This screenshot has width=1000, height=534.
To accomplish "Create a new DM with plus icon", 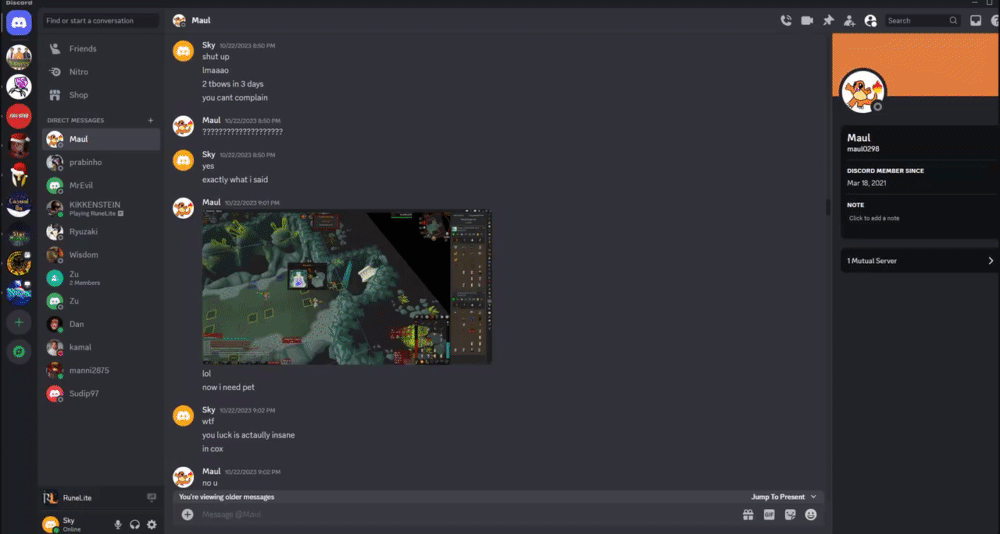I will click(x=151, y=120).
